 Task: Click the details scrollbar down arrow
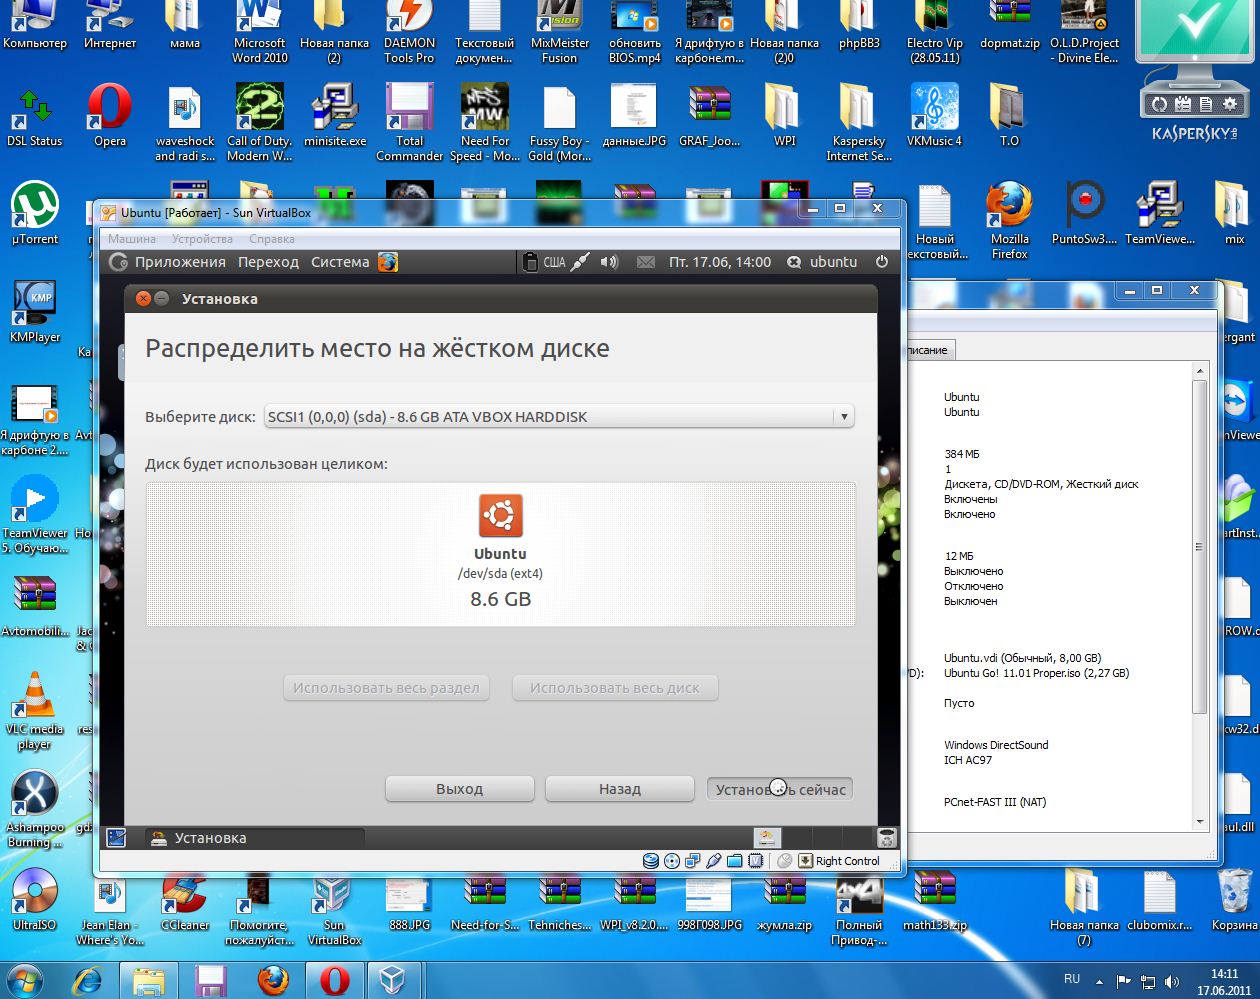click(x=1200, y=822)
